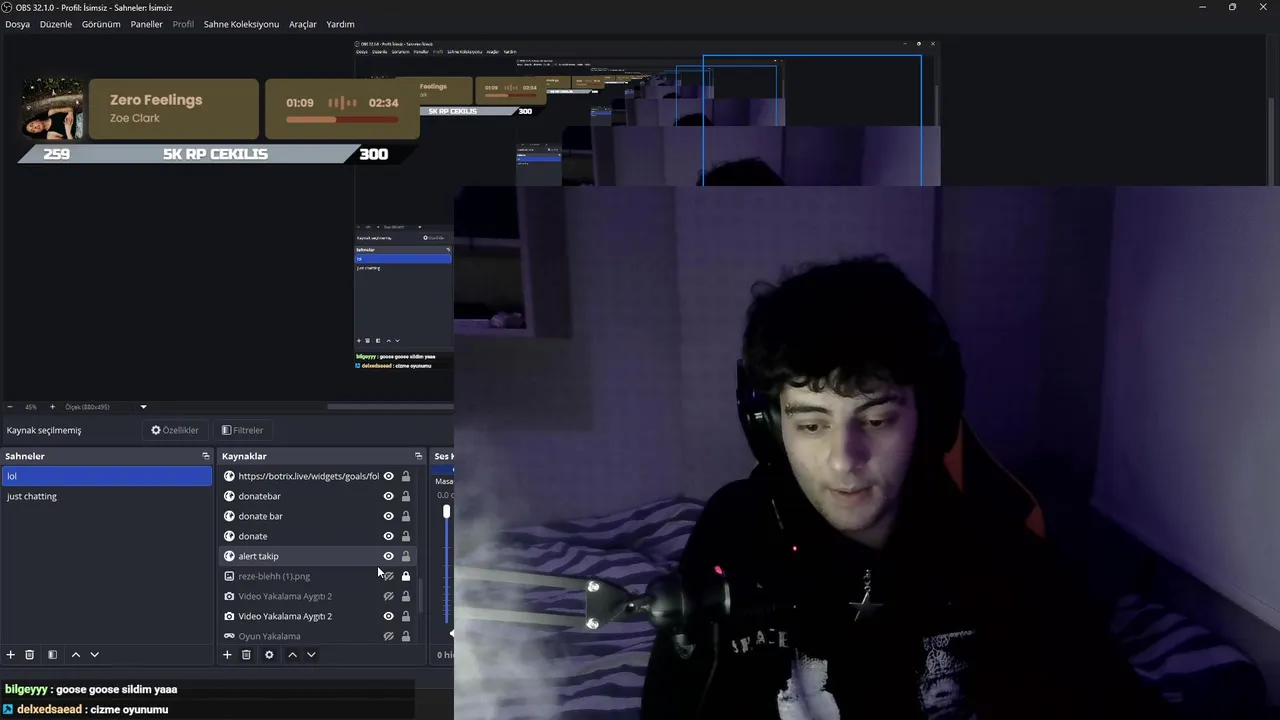Click the 5K RP CEKILIS goal bar
The image size is (1280, 720).
click(215, 154)
